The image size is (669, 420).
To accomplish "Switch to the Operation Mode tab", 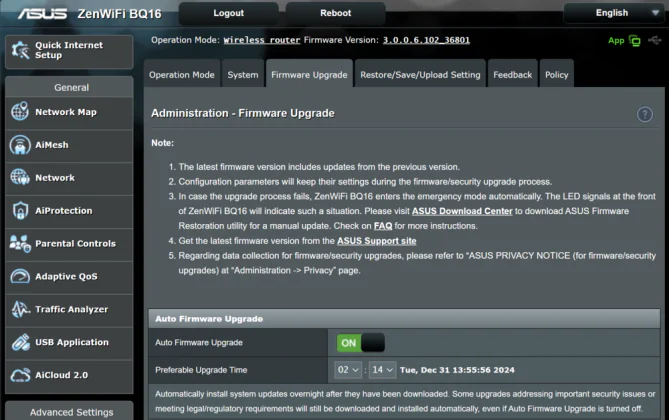I will click(182, 74).
